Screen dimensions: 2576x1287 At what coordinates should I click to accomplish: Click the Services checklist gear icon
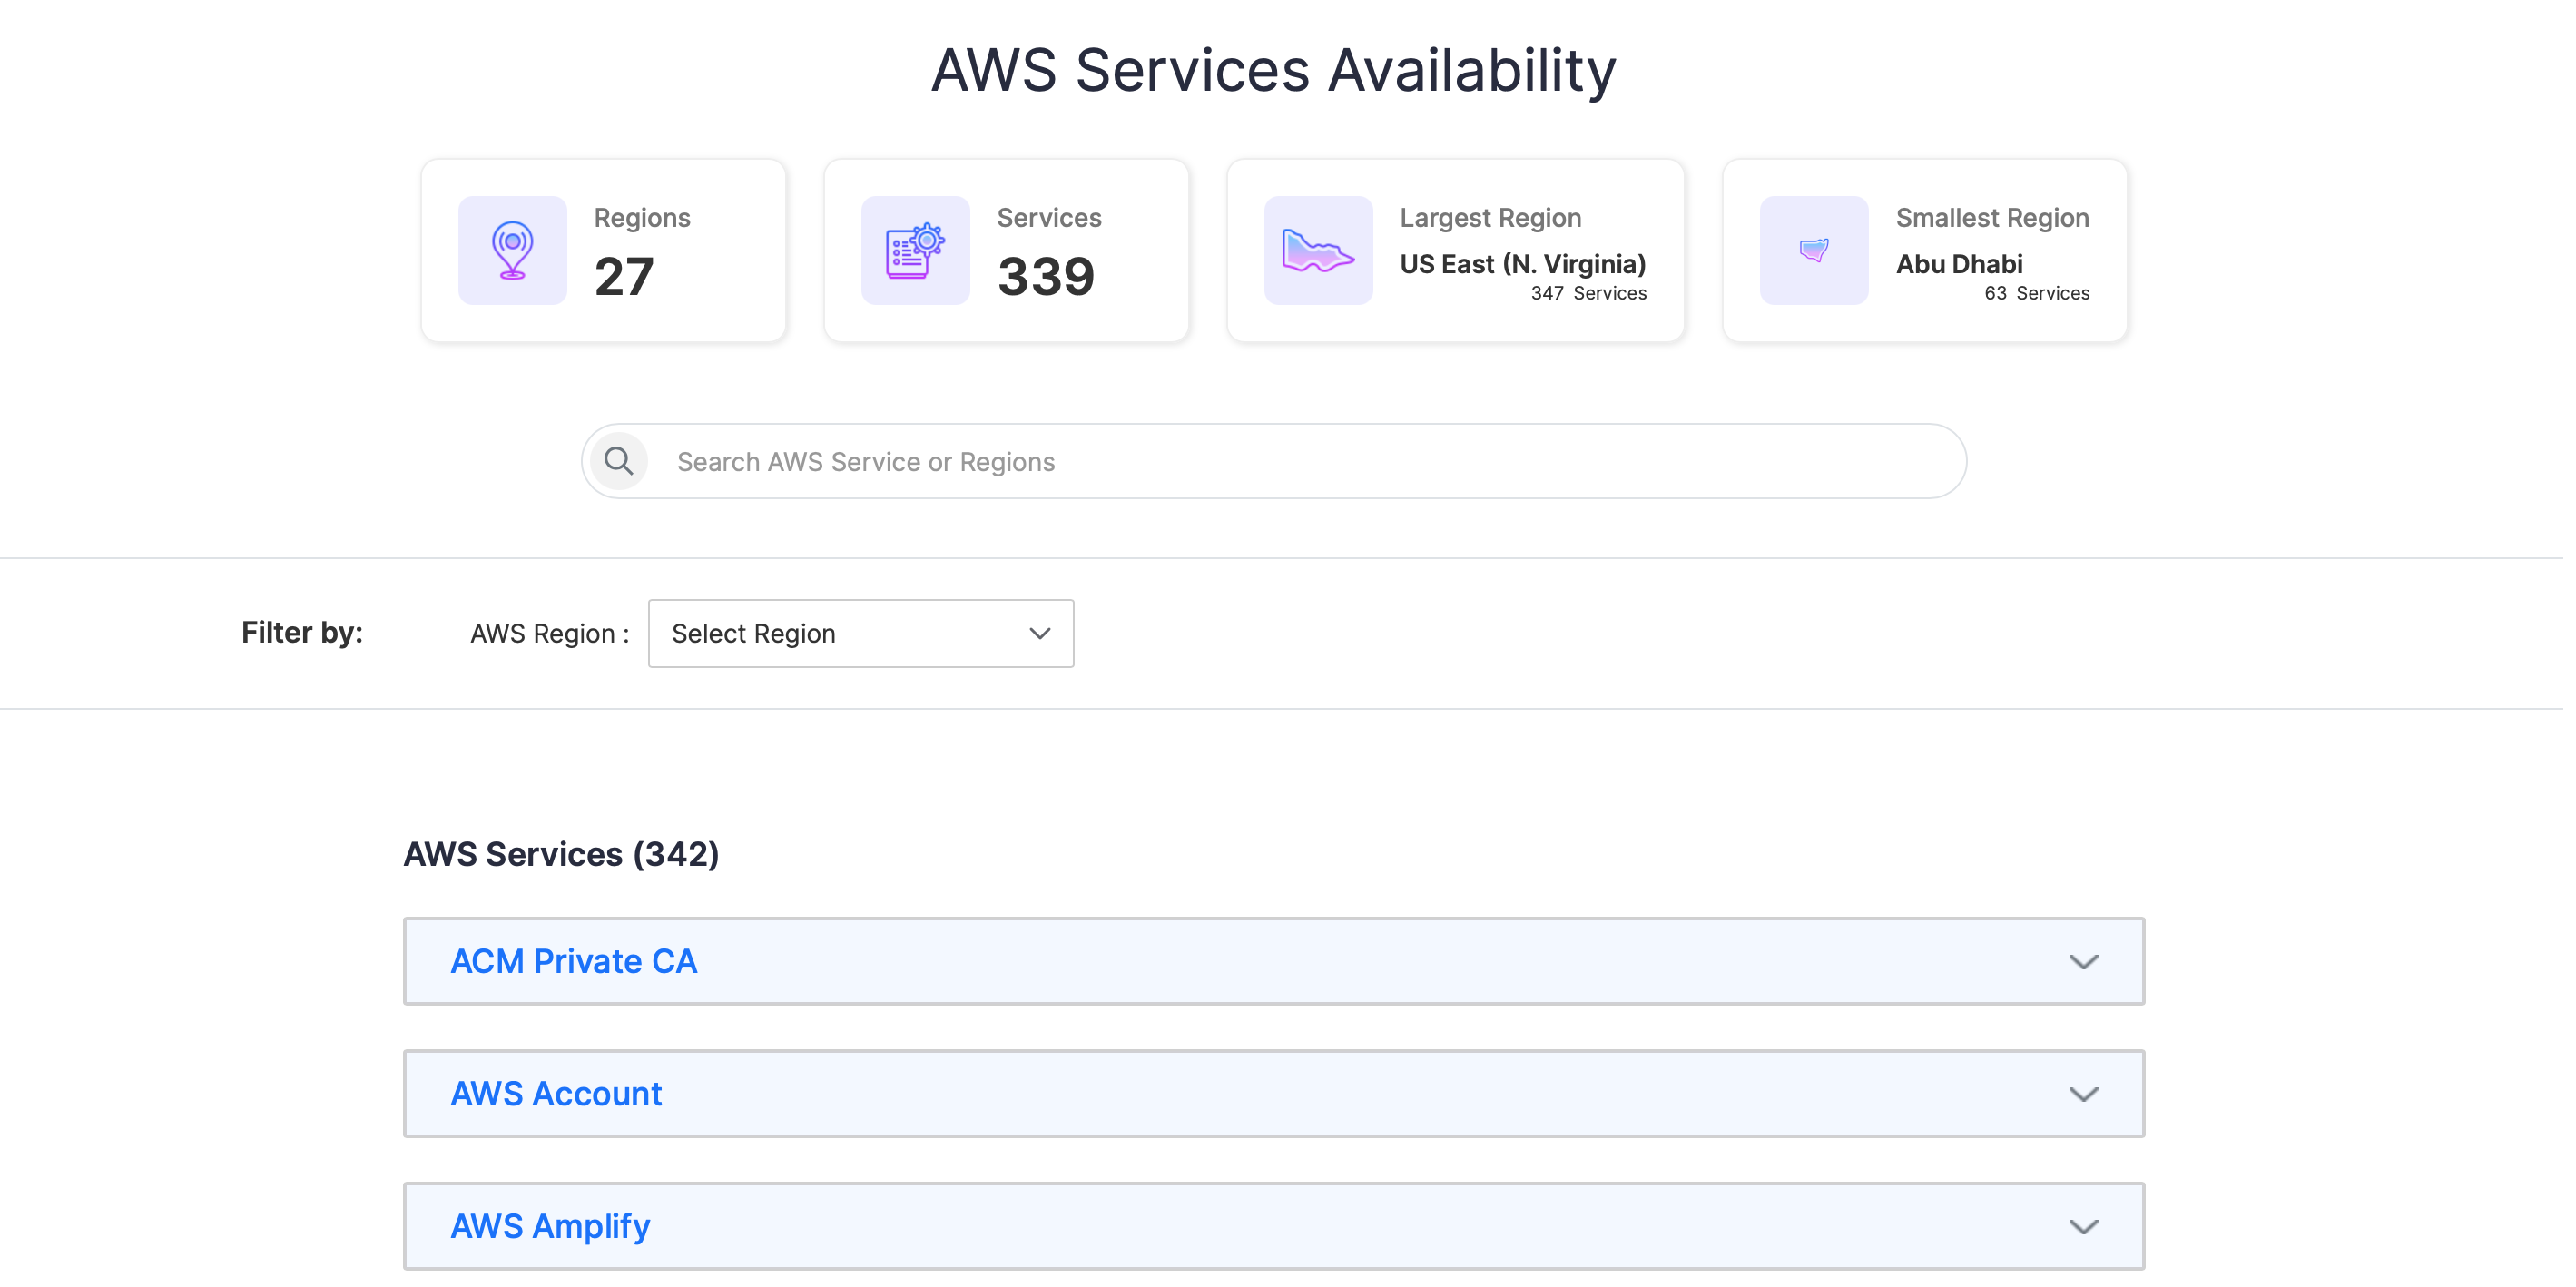point(914,250)
